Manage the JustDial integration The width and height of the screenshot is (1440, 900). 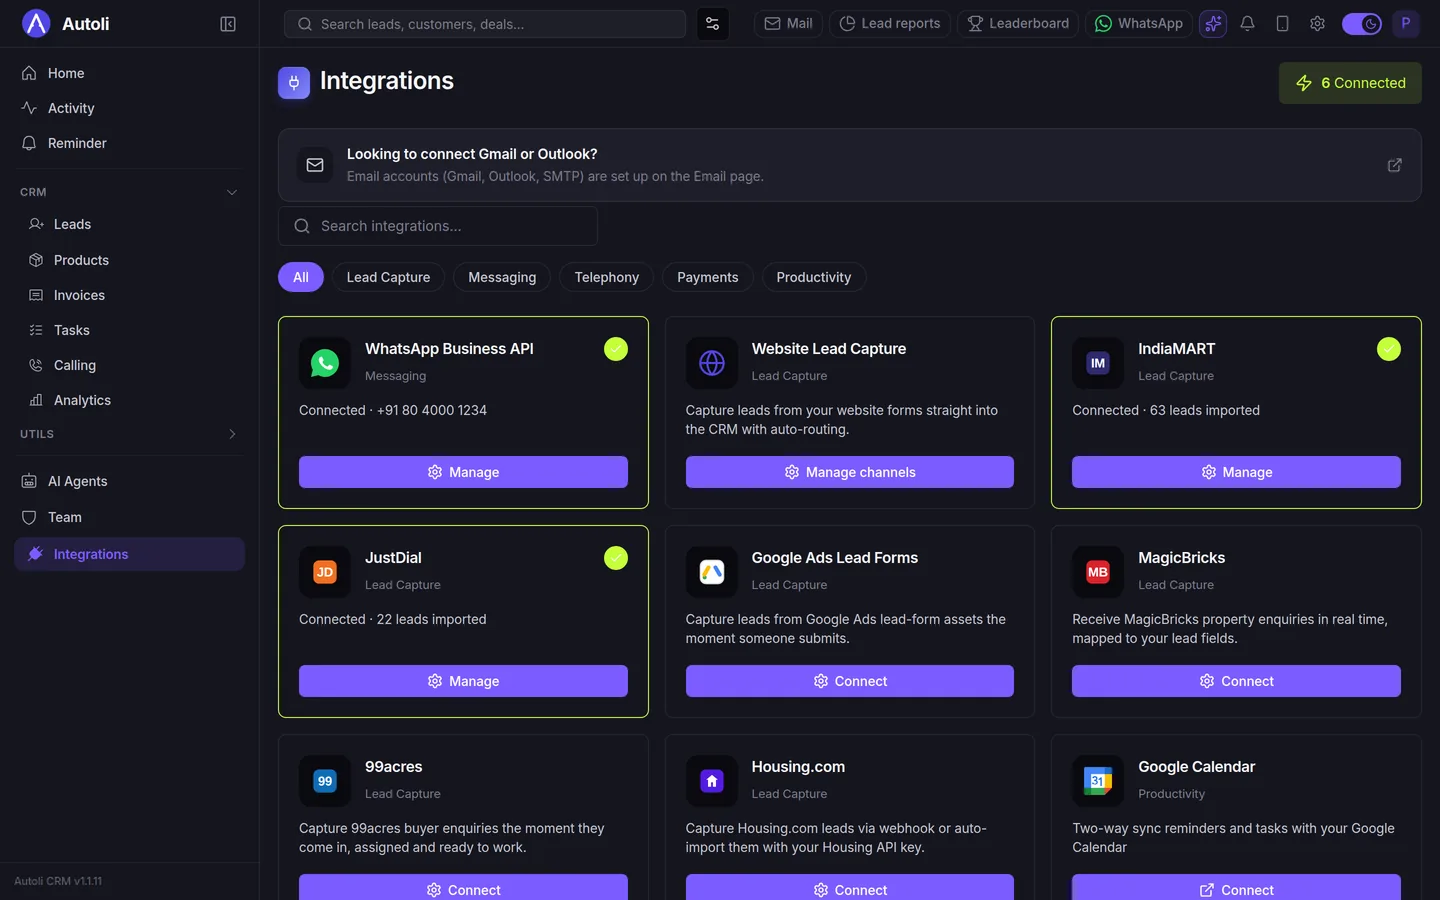pos(463,681)
